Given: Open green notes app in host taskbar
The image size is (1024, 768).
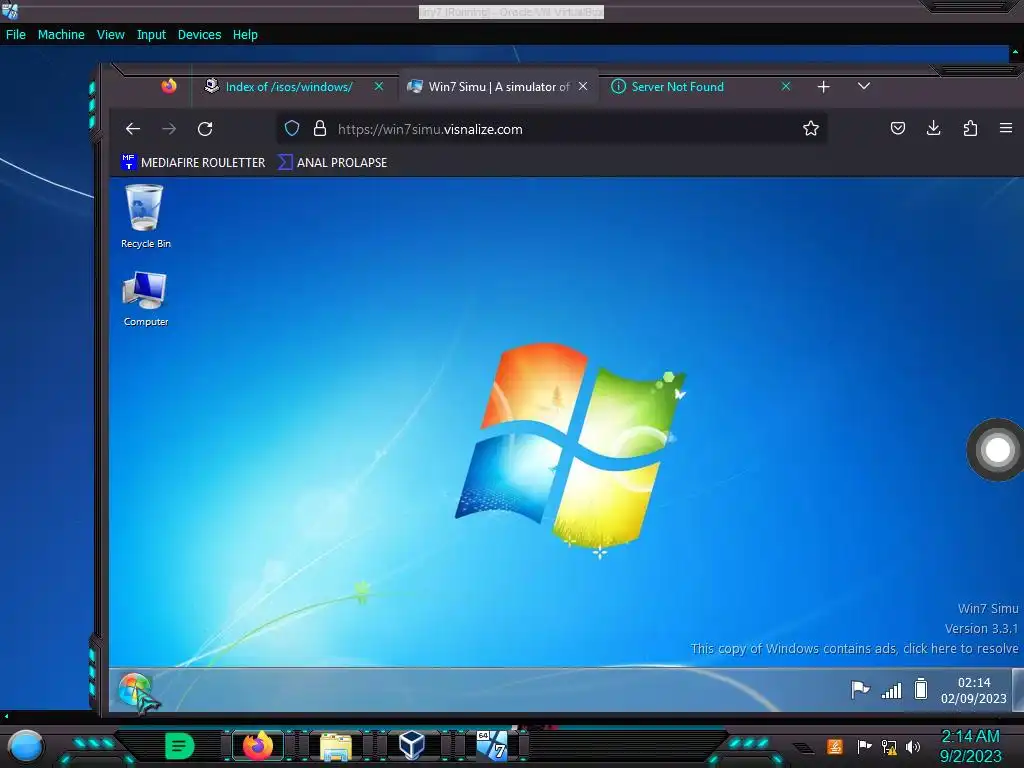Looking at the screenshot, I should click(180, 746).
